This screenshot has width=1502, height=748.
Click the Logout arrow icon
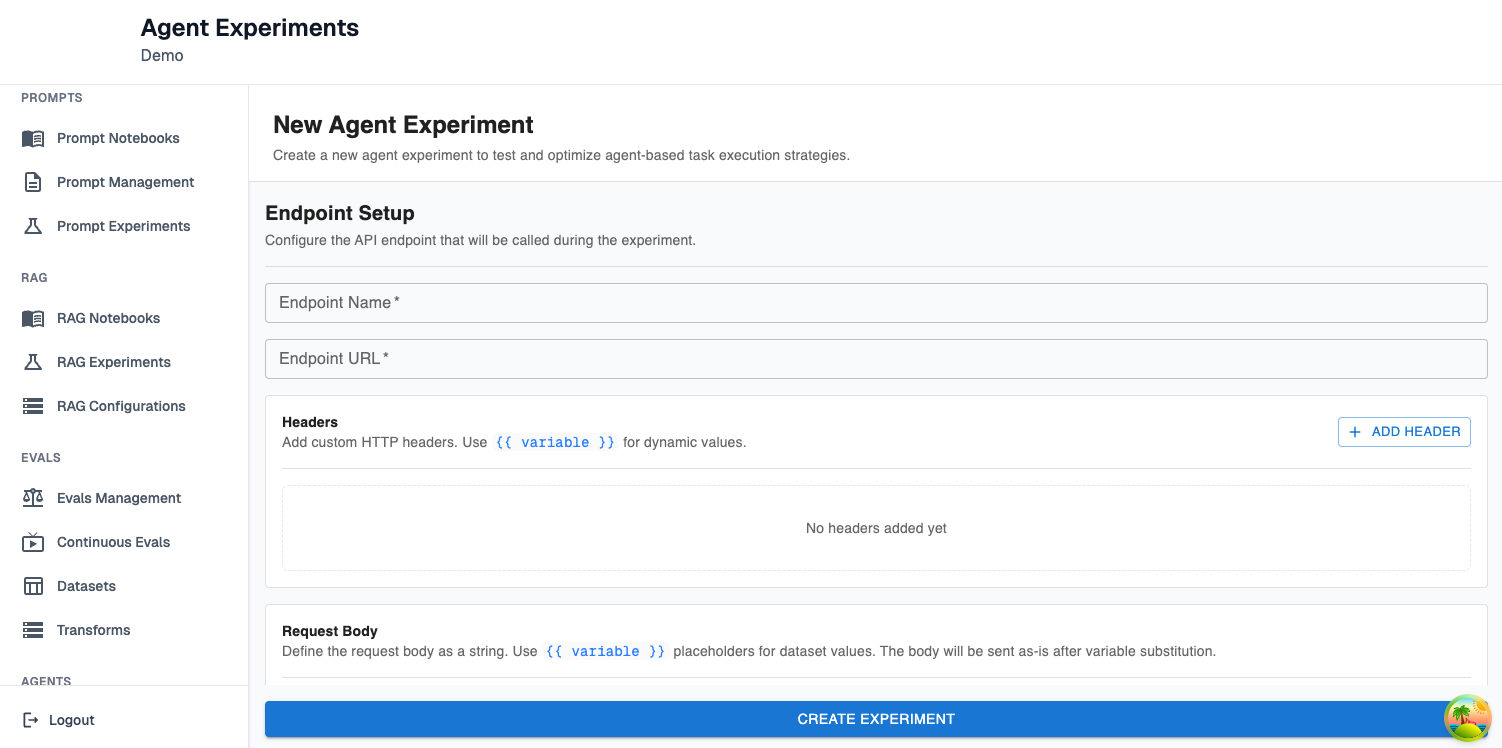click(x=31, y=720)
